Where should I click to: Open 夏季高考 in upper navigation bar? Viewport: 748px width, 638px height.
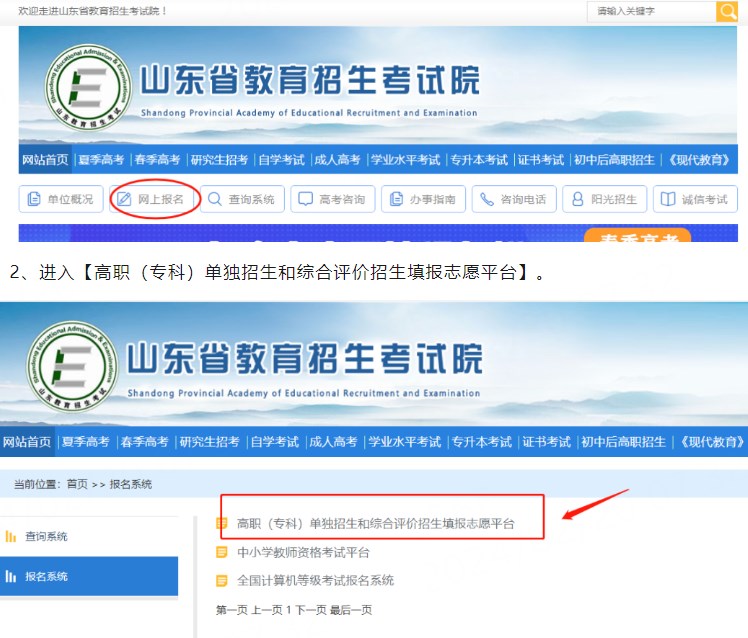(101, 159)
